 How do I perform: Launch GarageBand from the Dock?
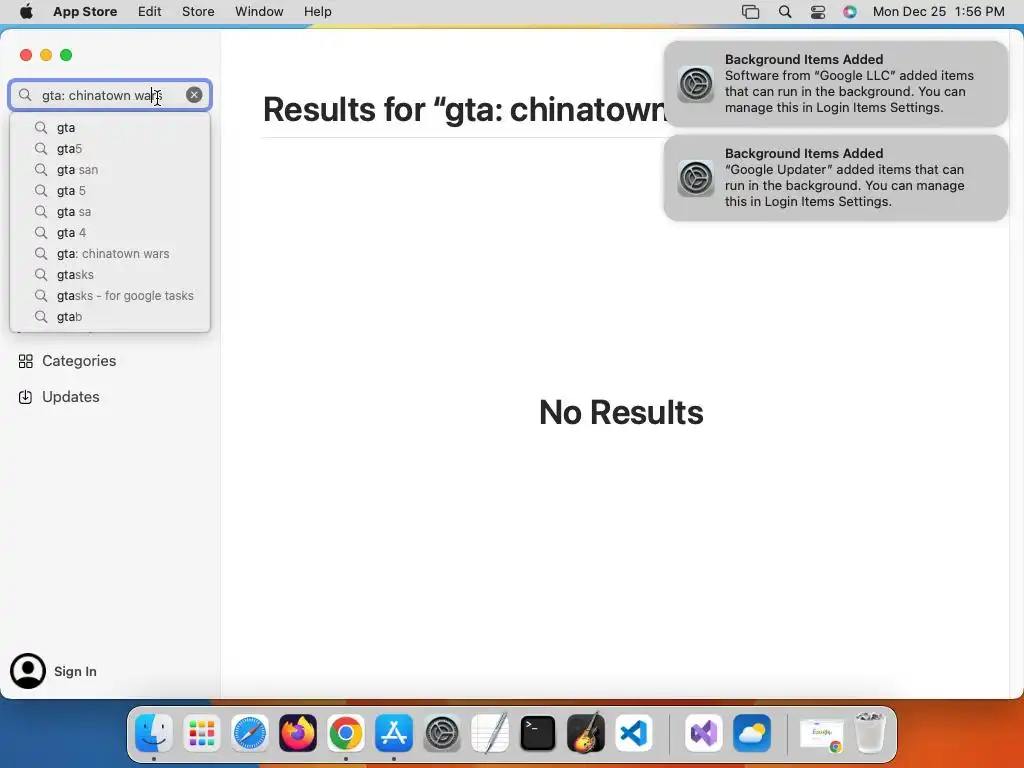point(586,733)
